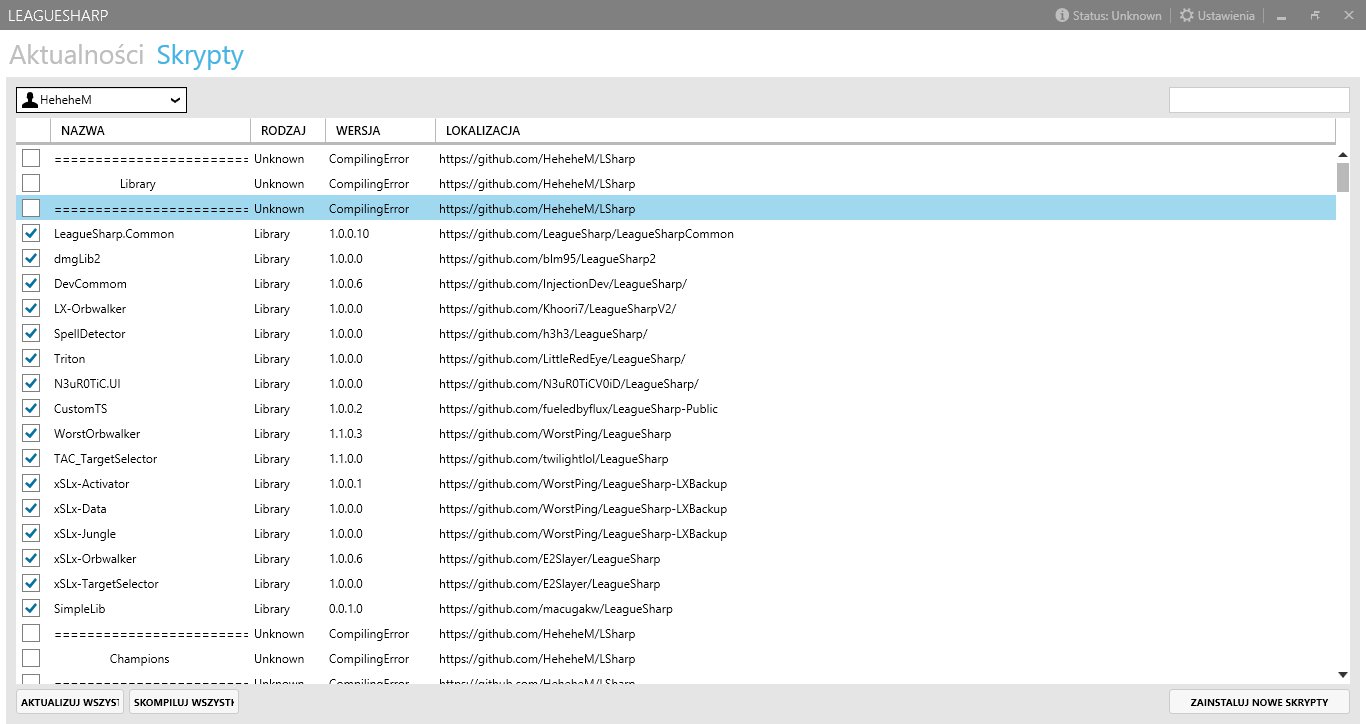Click the Status: Unknown text
This screenshot has height=724, width=1366.
1117,16
